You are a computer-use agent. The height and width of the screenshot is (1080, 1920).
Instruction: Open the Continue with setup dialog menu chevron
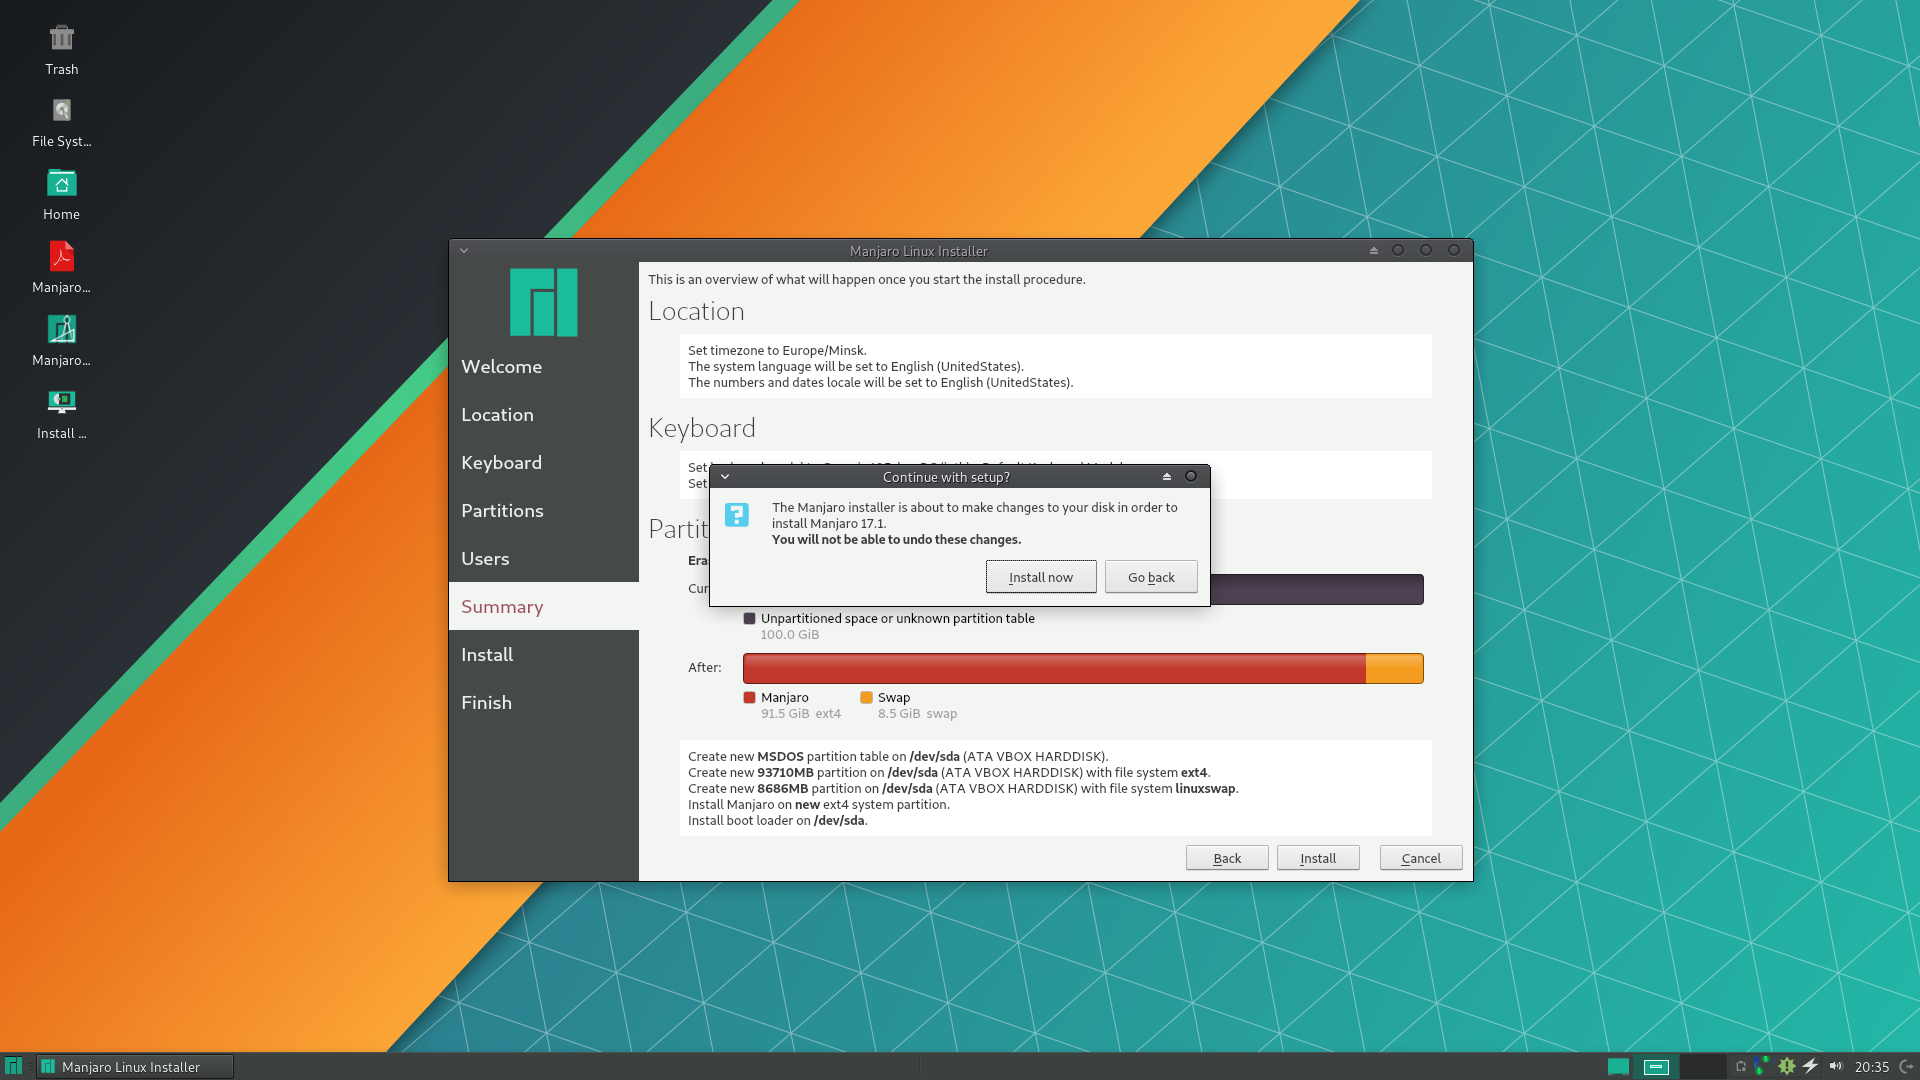(x=725, y=477)
